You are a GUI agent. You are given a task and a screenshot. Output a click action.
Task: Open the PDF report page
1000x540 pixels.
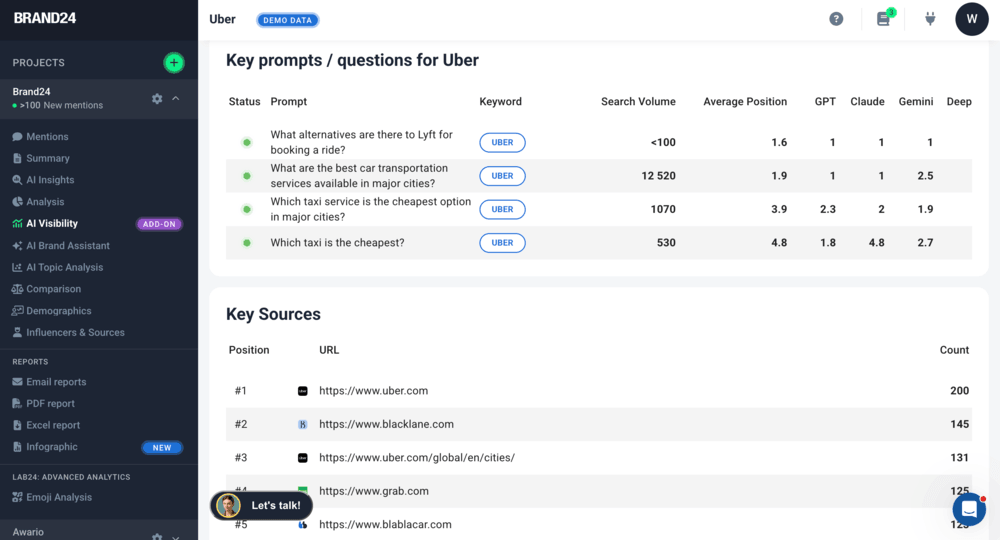click(x=50, y=404)
